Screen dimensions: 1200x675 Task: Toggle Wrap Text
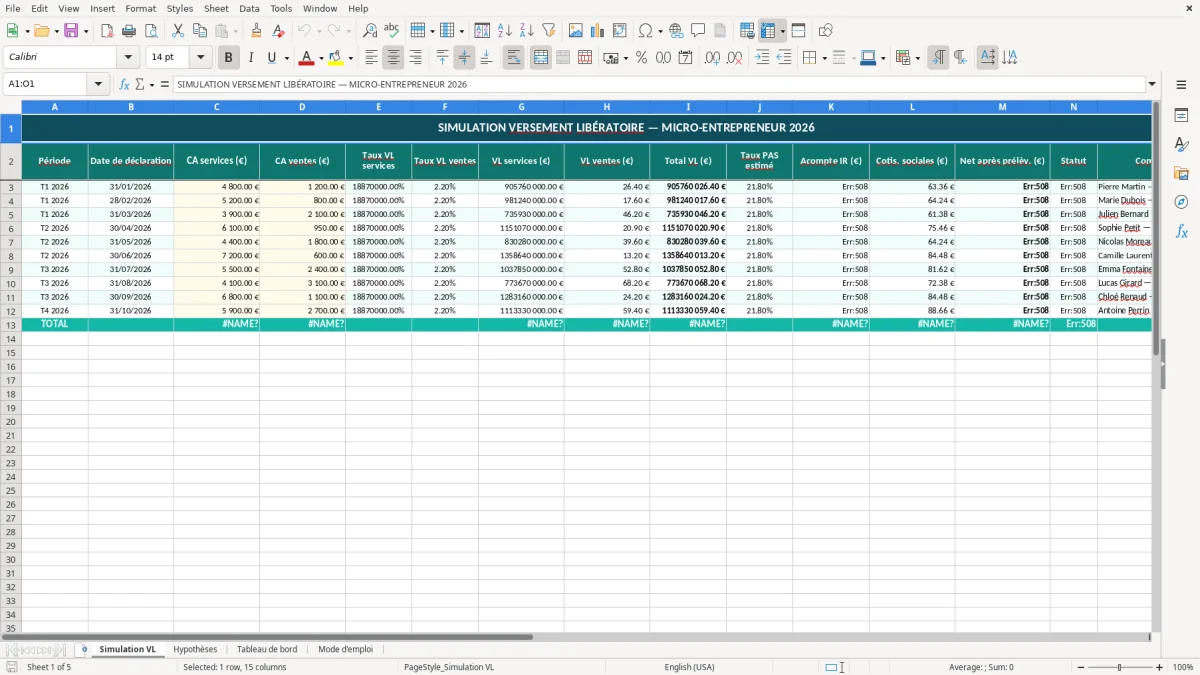click(x=513, y=58)
